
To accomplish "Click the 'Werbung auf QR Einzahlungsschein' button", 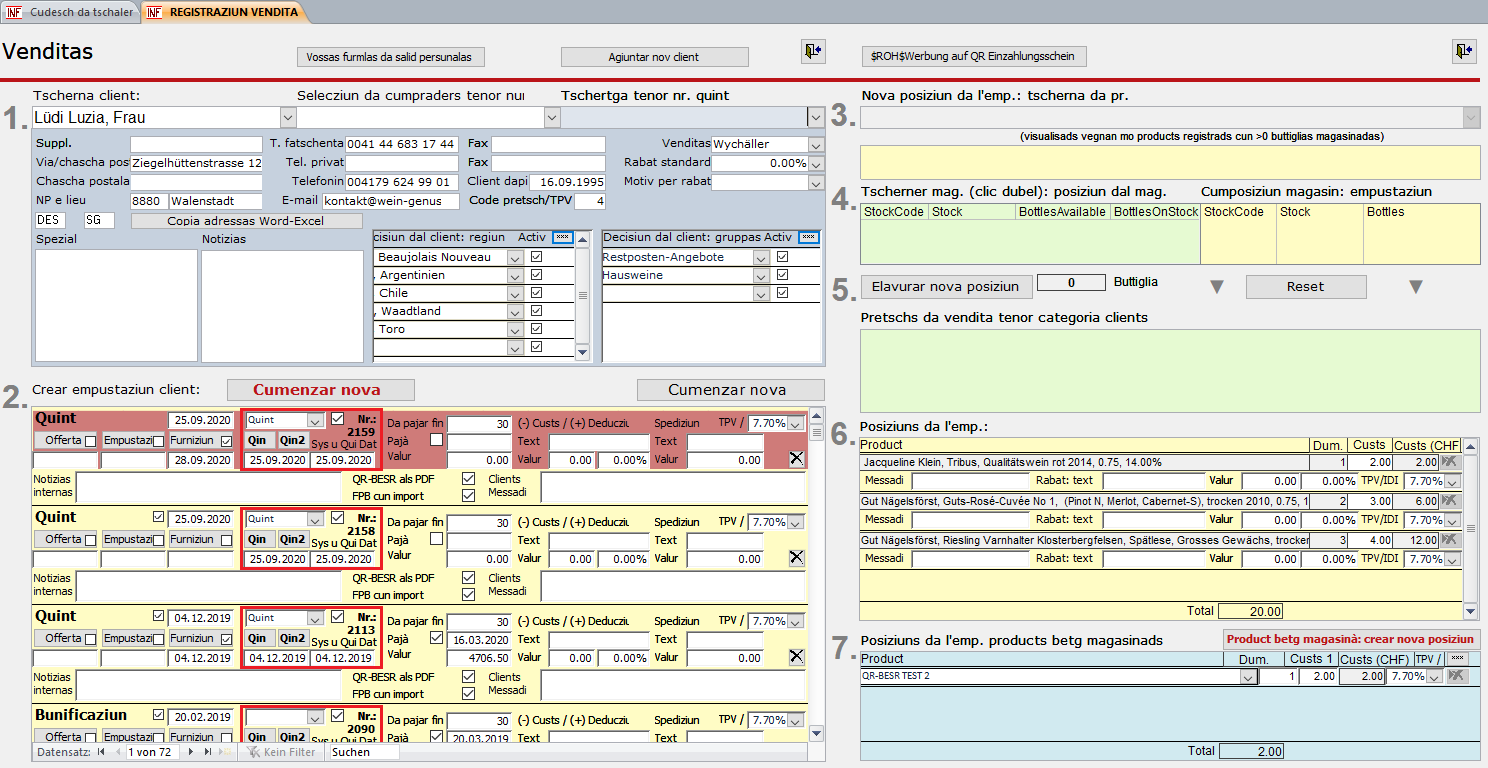I will point(974,57).
